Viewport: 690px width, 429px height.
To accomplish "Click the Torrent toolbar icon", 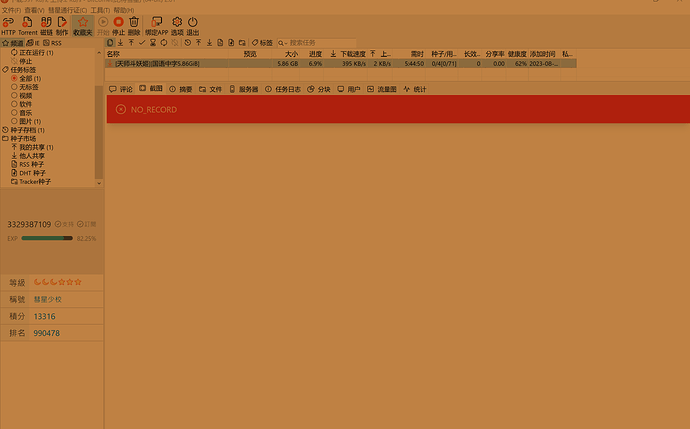I will pos(28,24).
